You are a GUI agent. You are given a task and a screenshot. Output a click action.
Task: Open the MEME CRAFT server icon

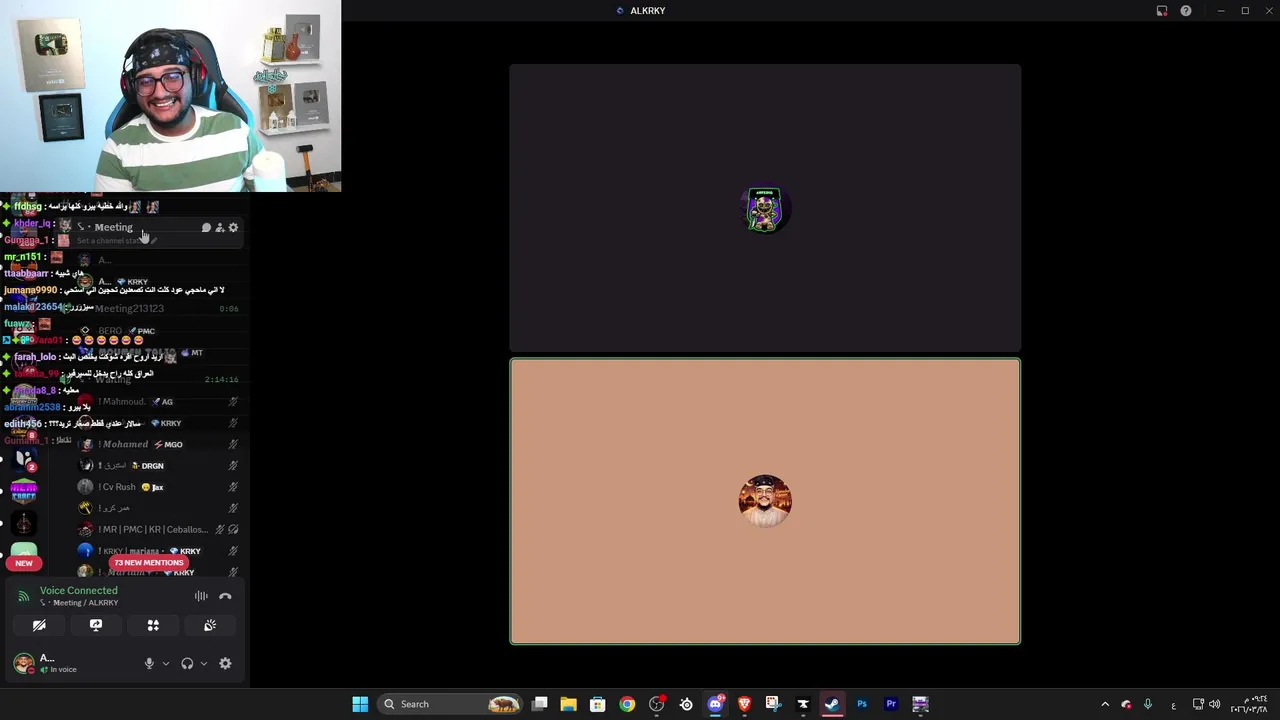(x=24, y=490)
